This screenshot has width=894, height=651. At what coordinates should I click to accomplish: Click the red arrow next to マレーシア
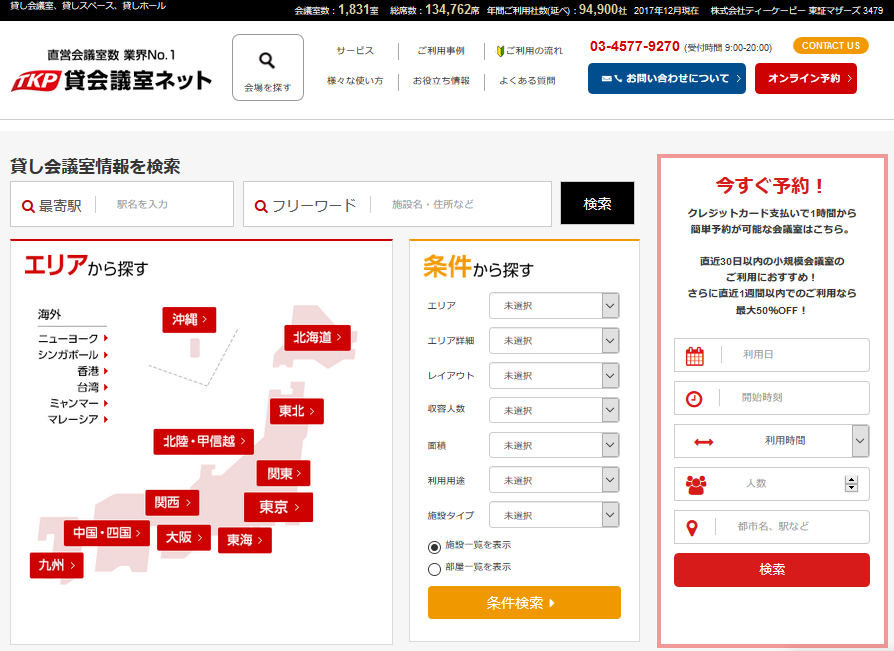pos(106,419)
